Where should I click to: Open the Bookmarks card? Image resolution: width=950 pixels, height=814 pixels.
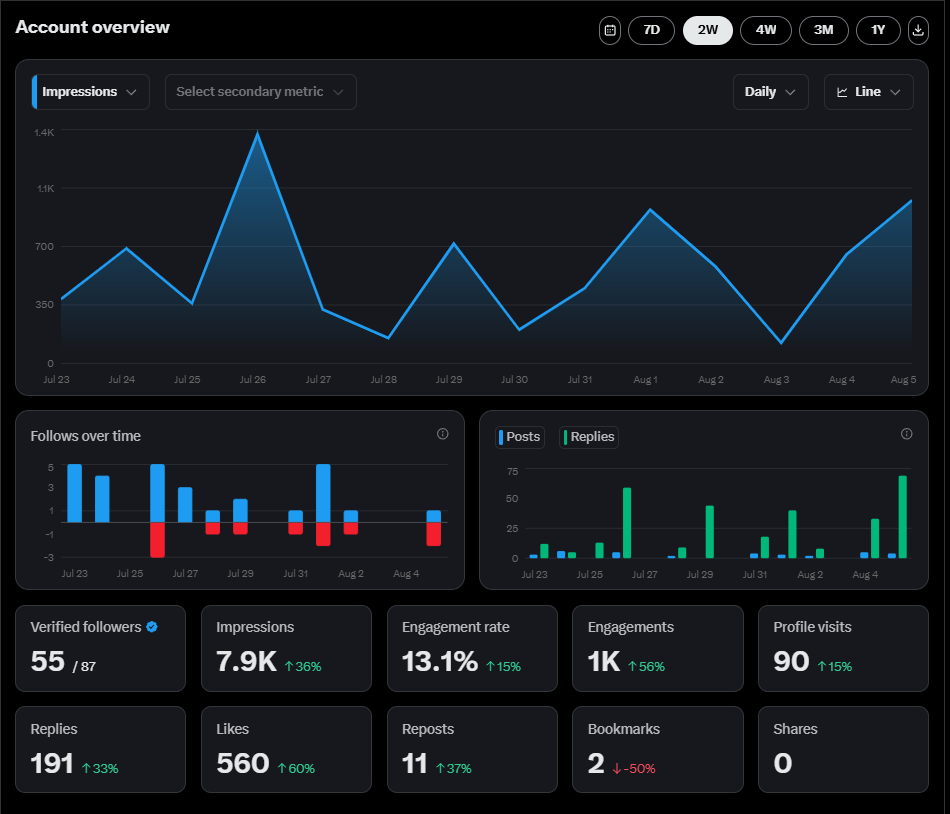coord(658,749)
